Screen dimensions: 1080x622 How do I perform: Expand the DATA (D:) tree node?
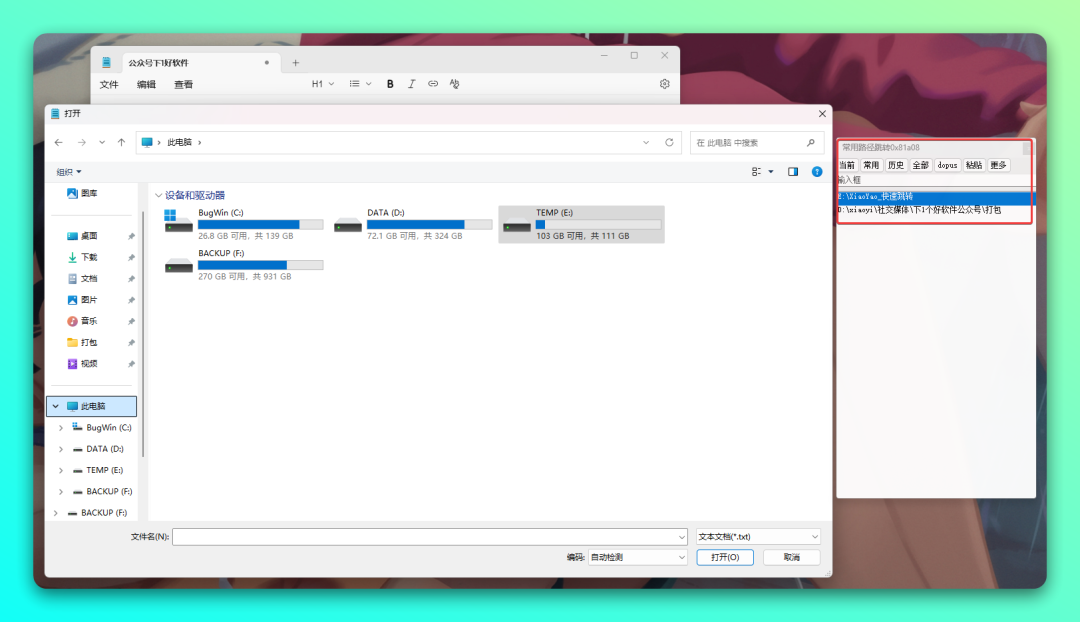pos(61,449)
